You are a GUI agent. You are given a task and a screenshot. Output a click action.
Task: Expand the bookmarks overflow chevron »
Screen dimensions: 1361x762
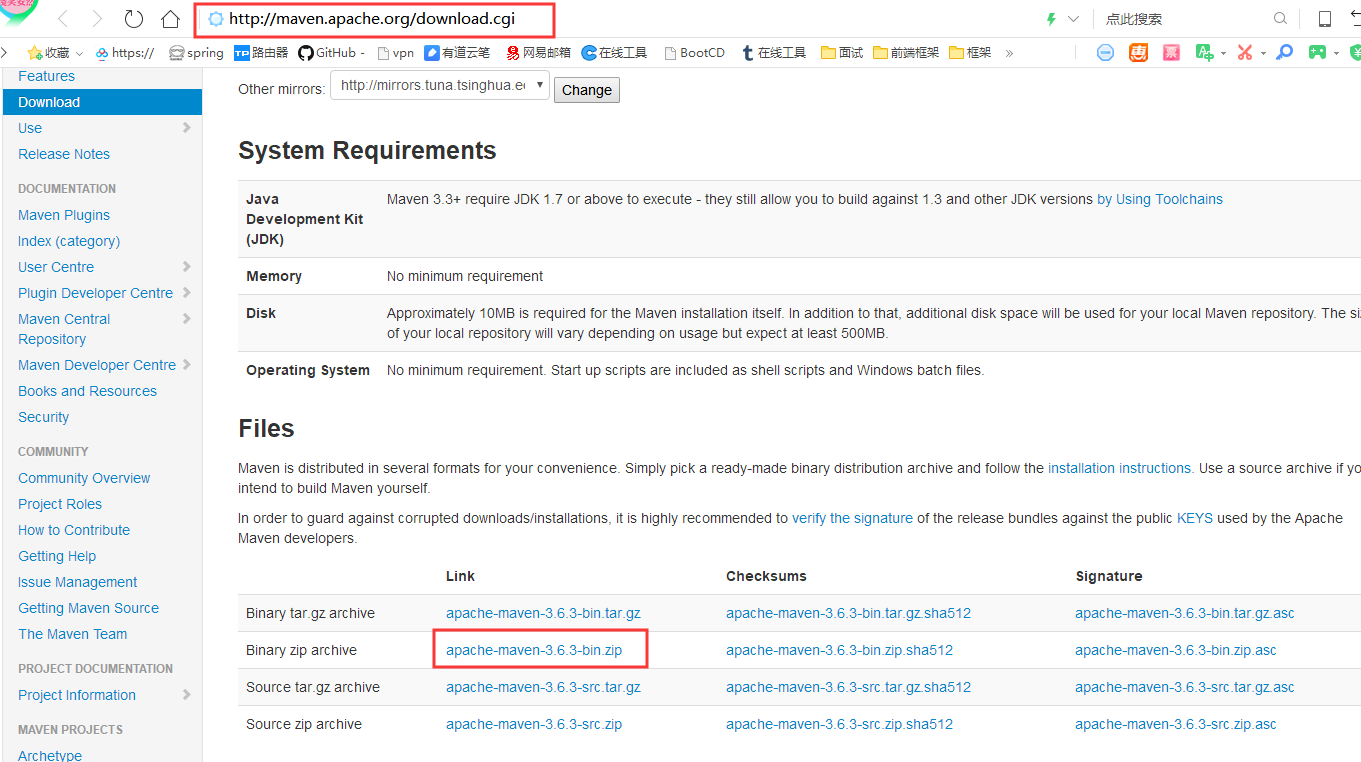(1009, 53)
